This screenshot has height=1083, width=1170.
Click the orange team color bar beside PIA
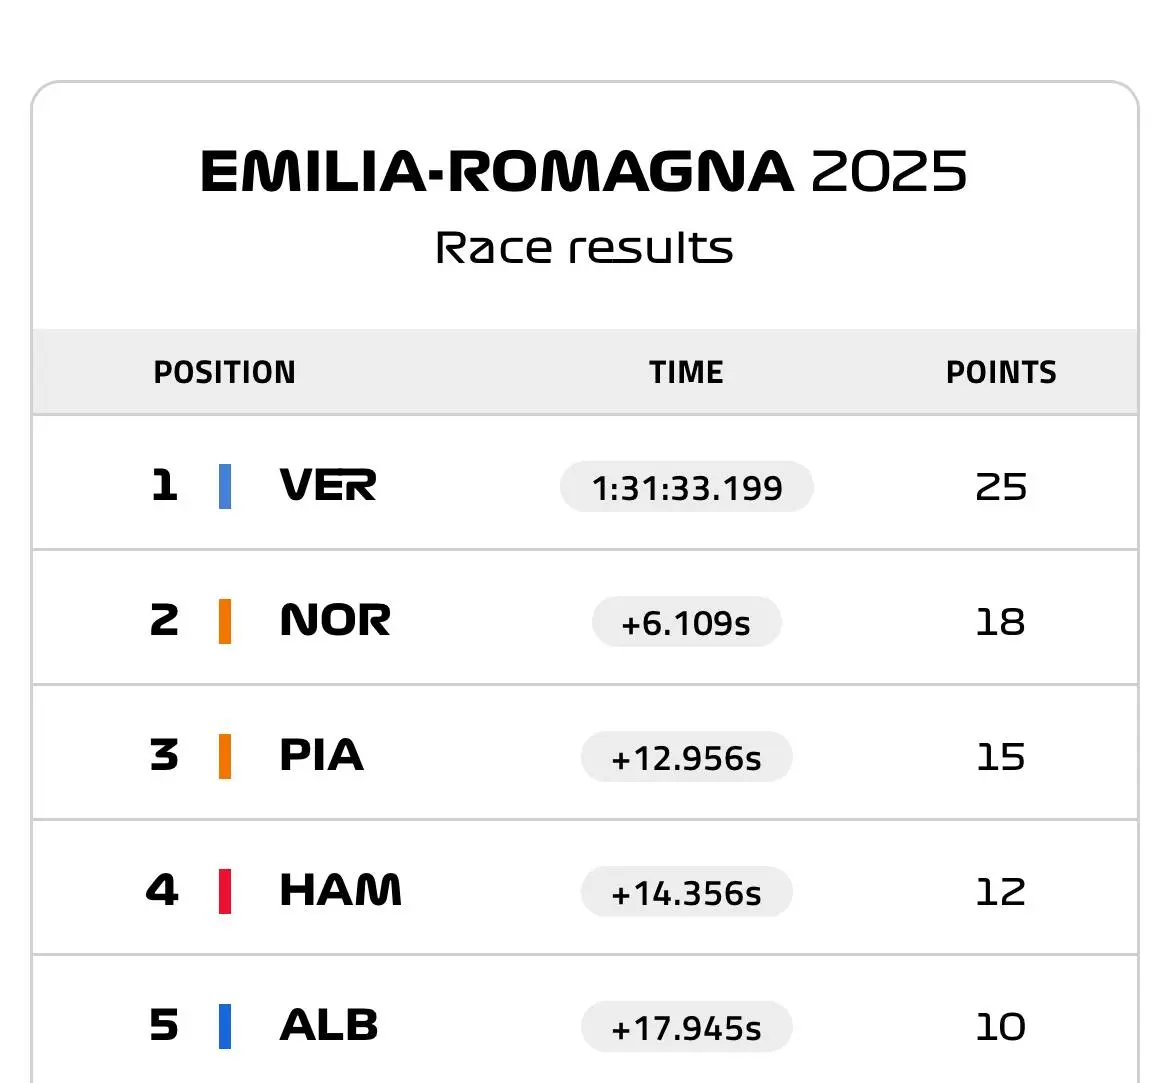point(225,756)
